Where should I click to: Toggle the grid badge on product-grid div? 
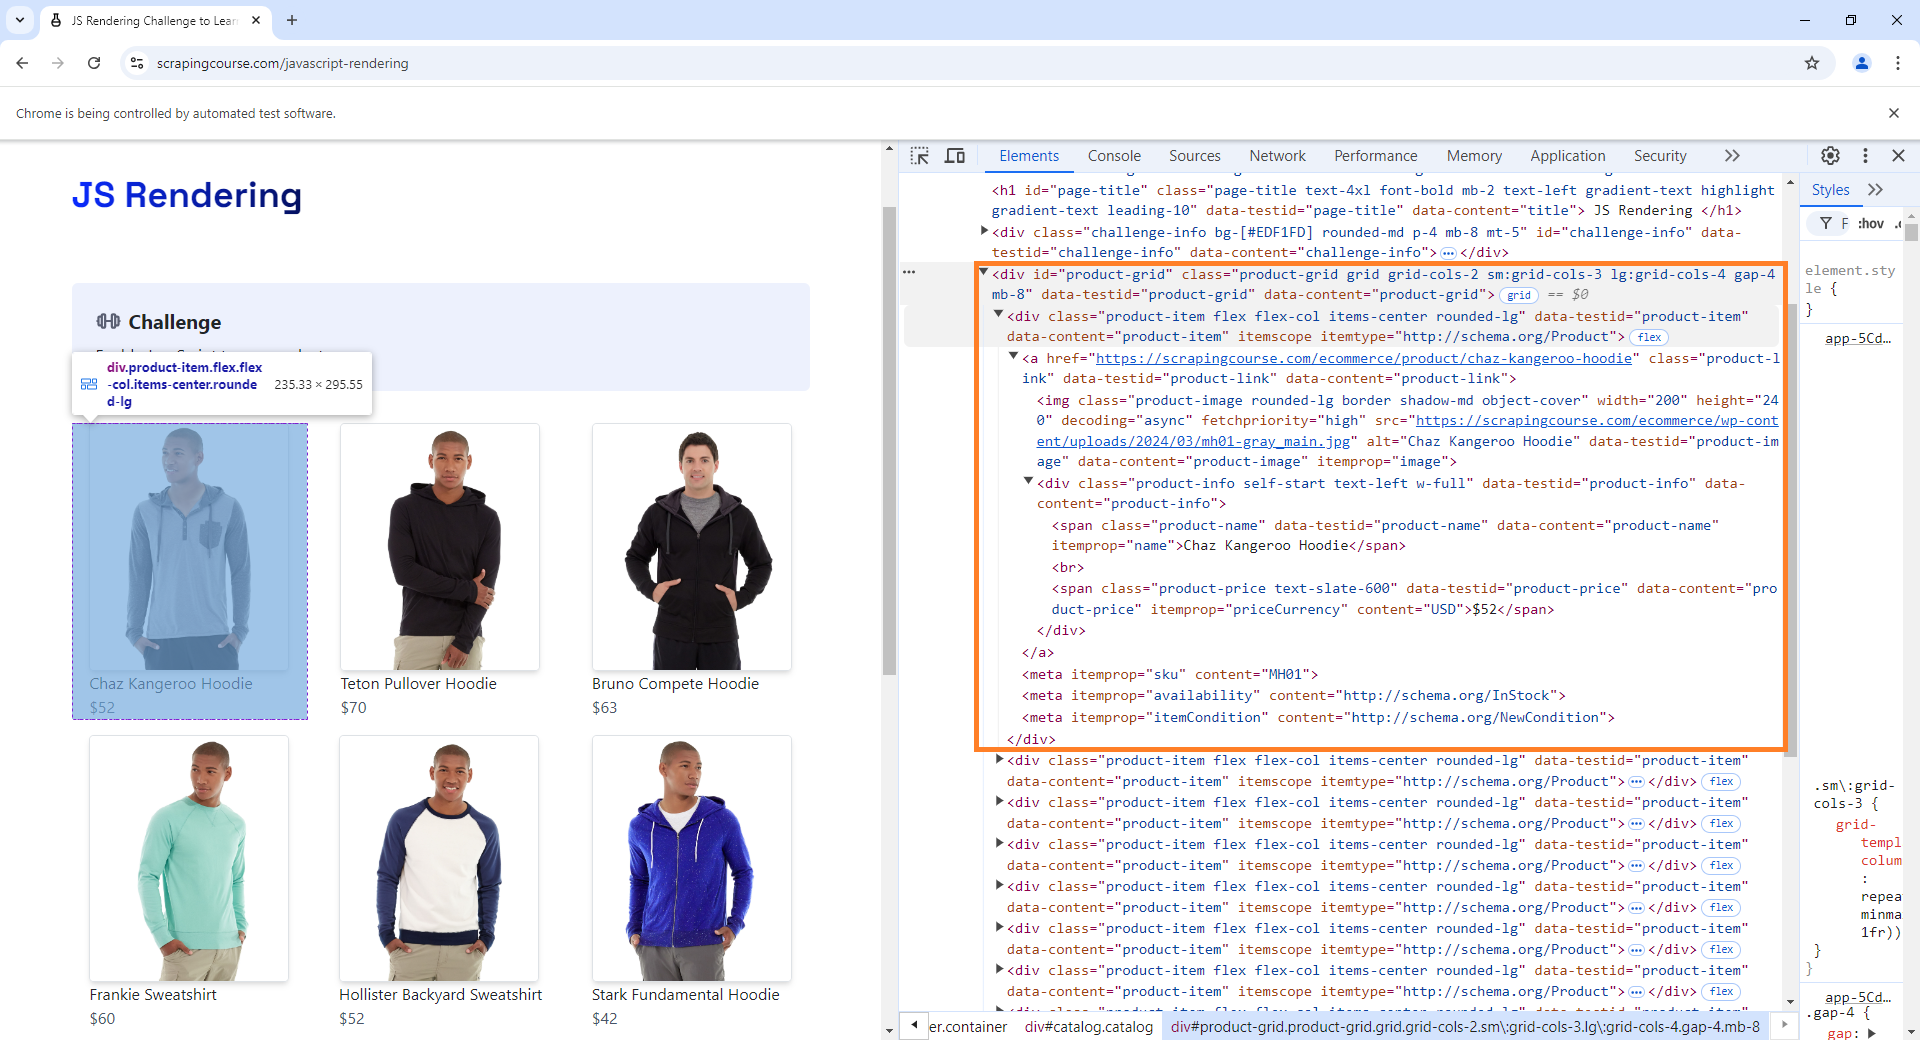click(x=1519, y=295)
